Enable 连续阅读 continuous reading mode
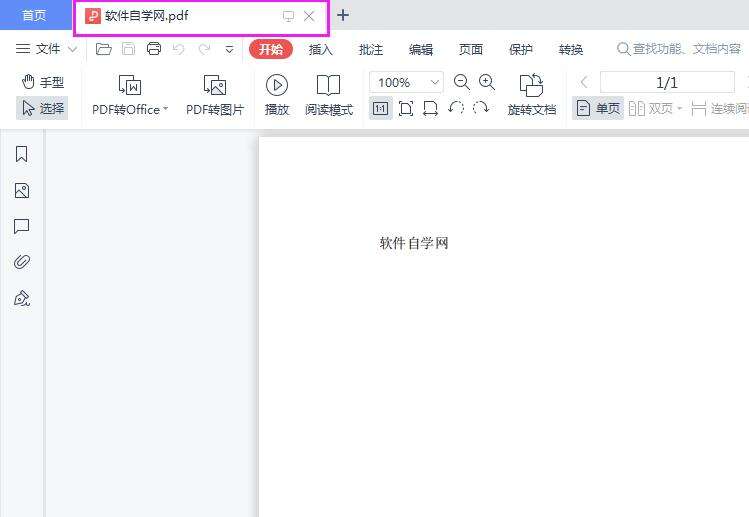Viewport: 749px width, 517px height. pos(719,108)
